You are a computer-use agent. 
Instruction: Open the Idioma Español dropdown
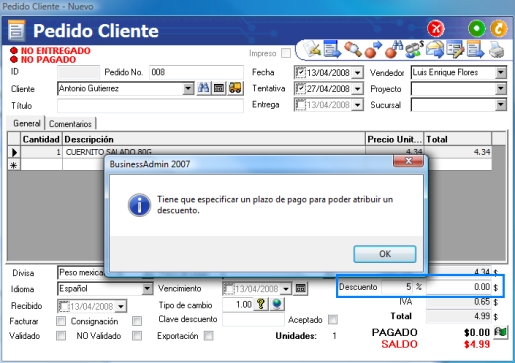tap(147, 289)
